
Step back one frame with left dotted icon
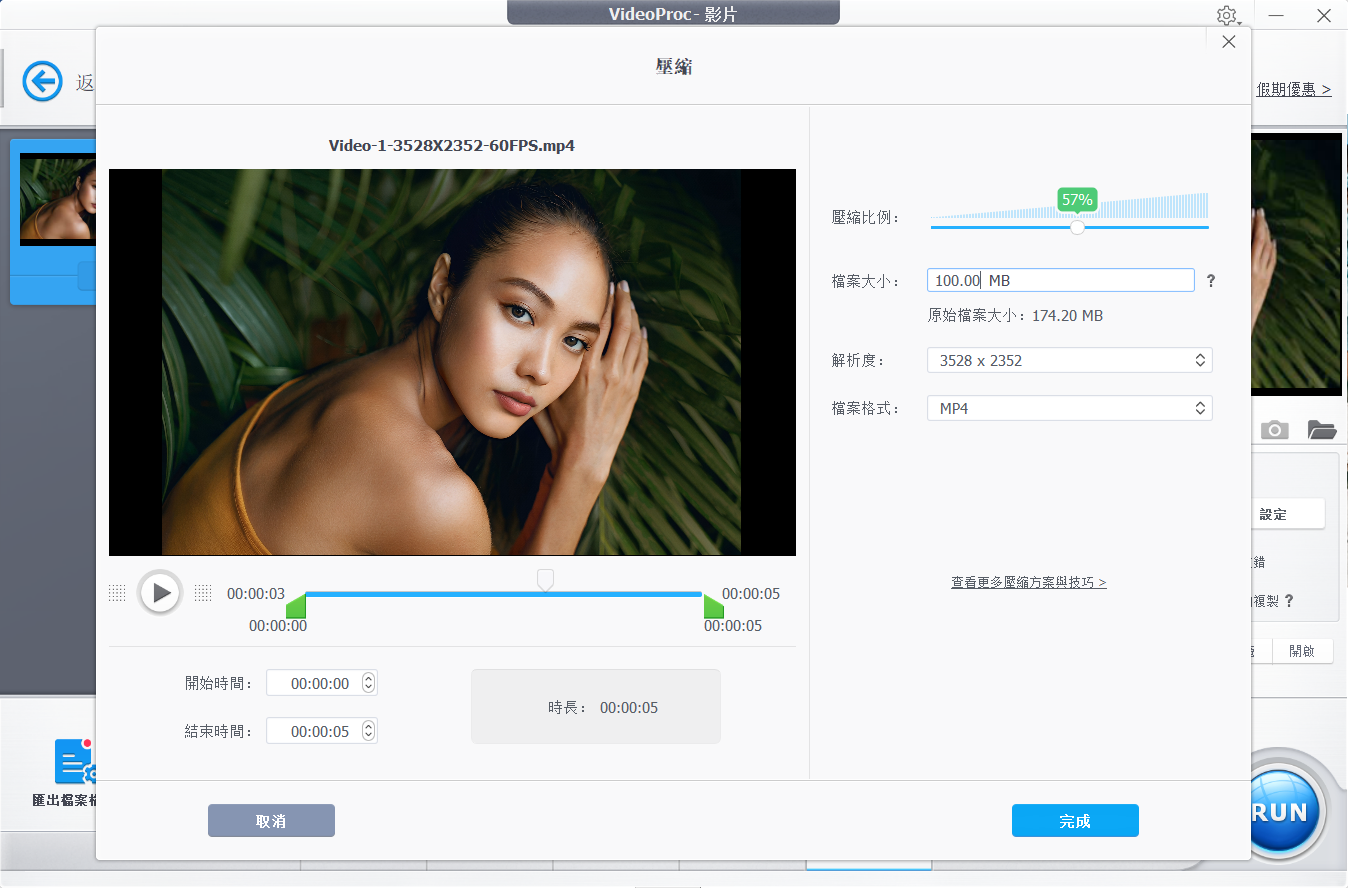tap(117, 593)
